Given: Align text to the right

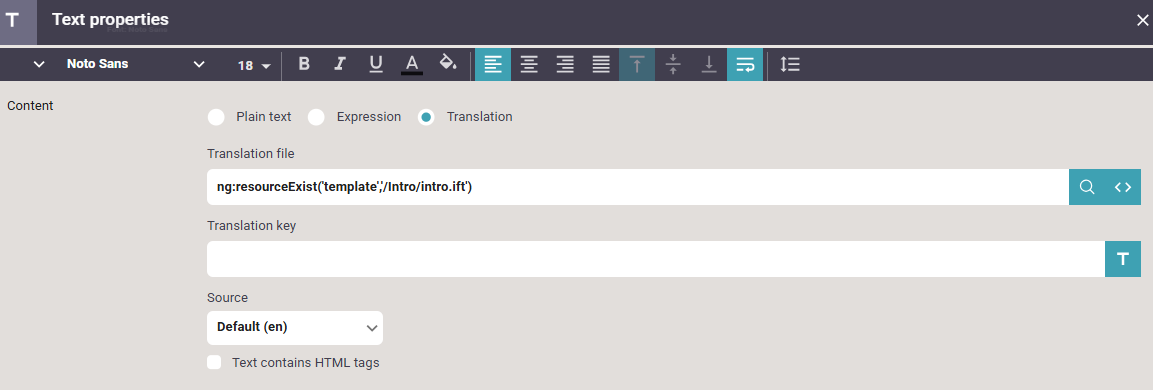Looking at the screenshot, I should [565, 65].
